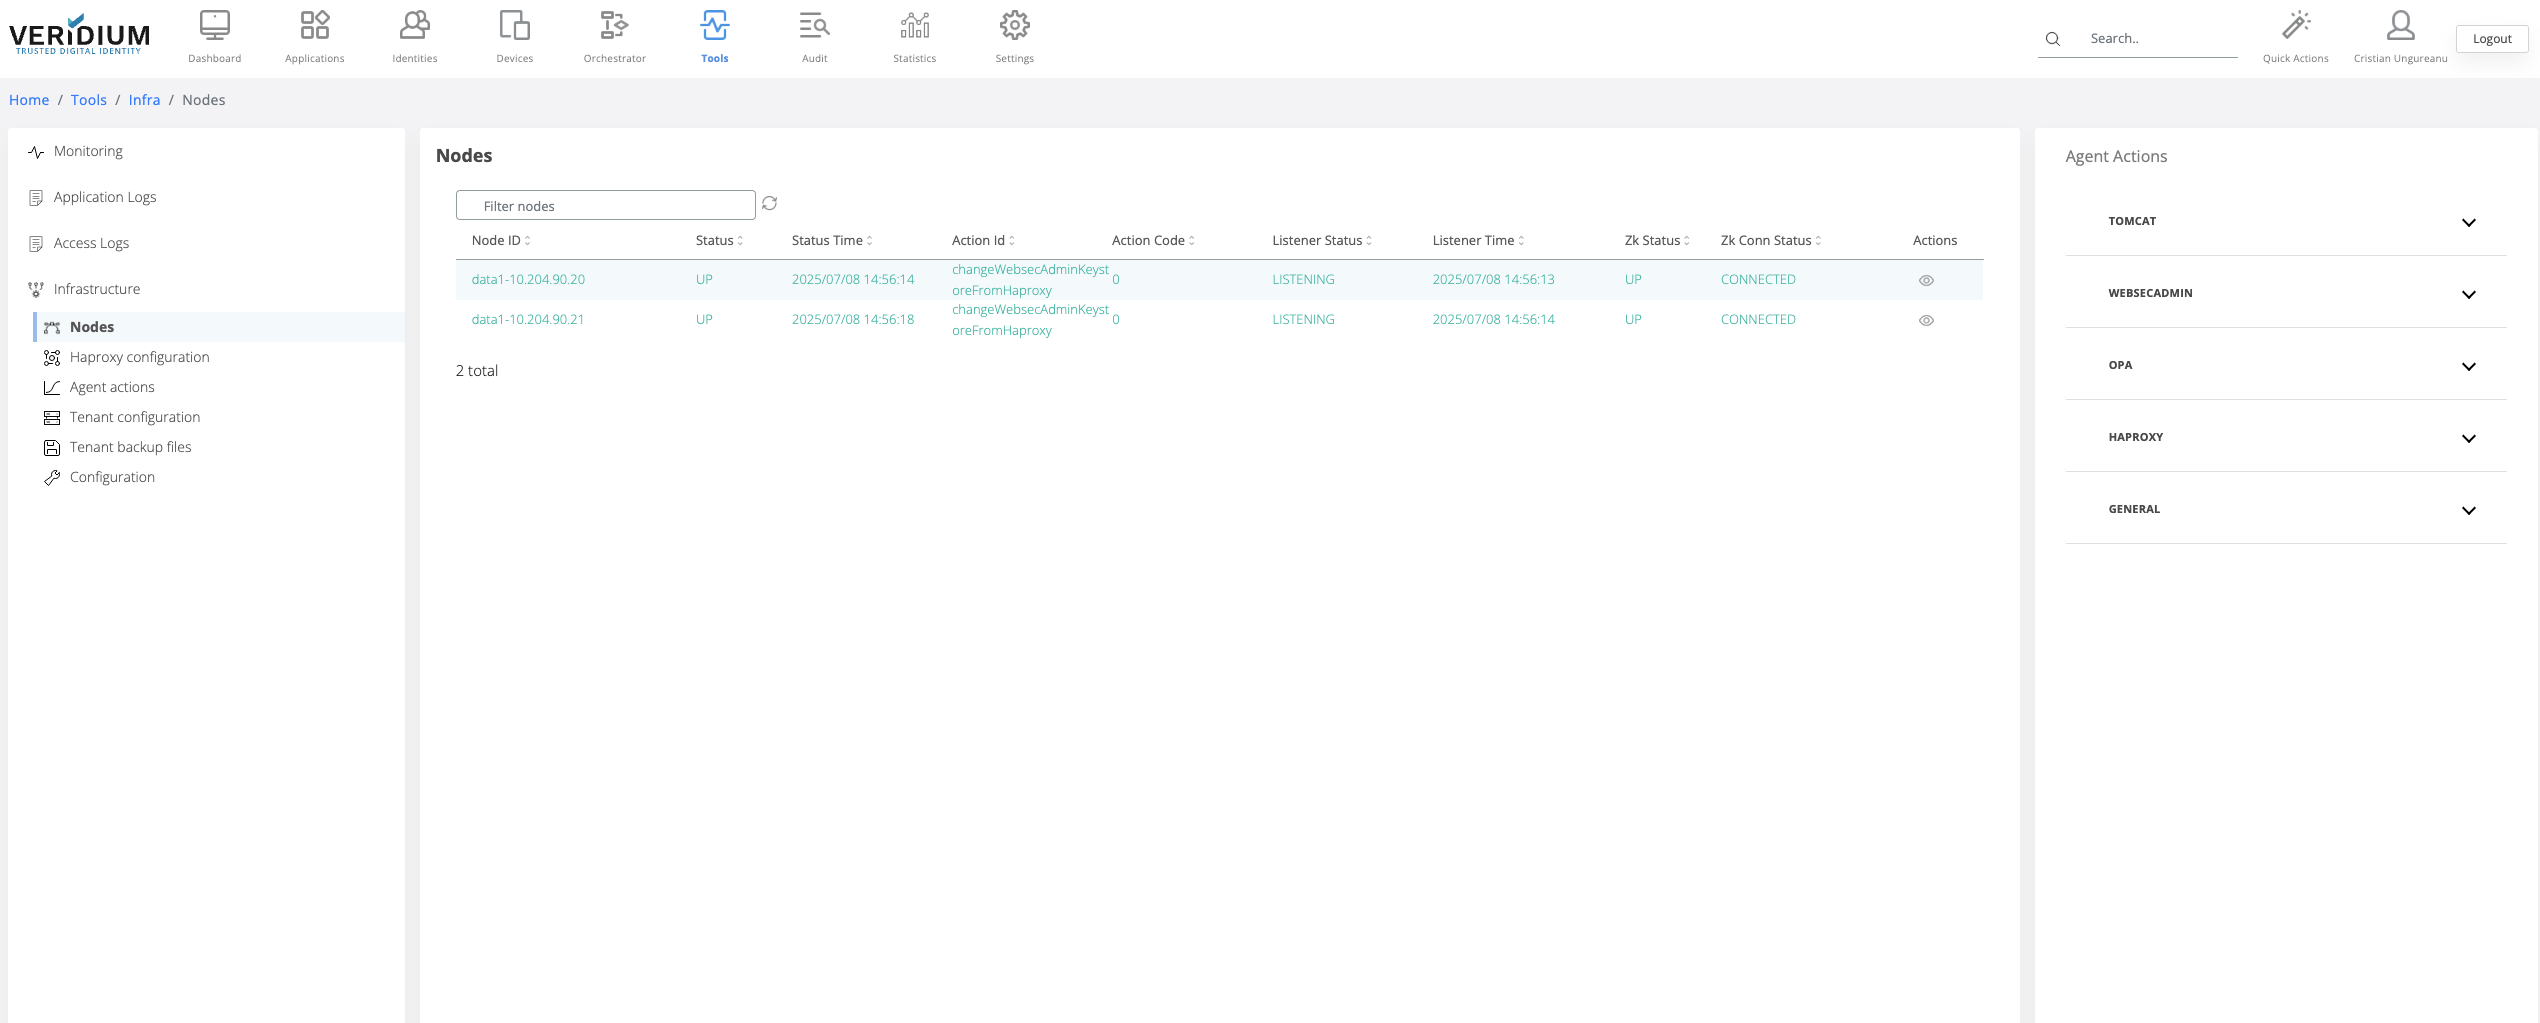View details of node data1-10.204.90.21 eye icon
This screenshot has width=2540, height=1023.
[1926, 321]
